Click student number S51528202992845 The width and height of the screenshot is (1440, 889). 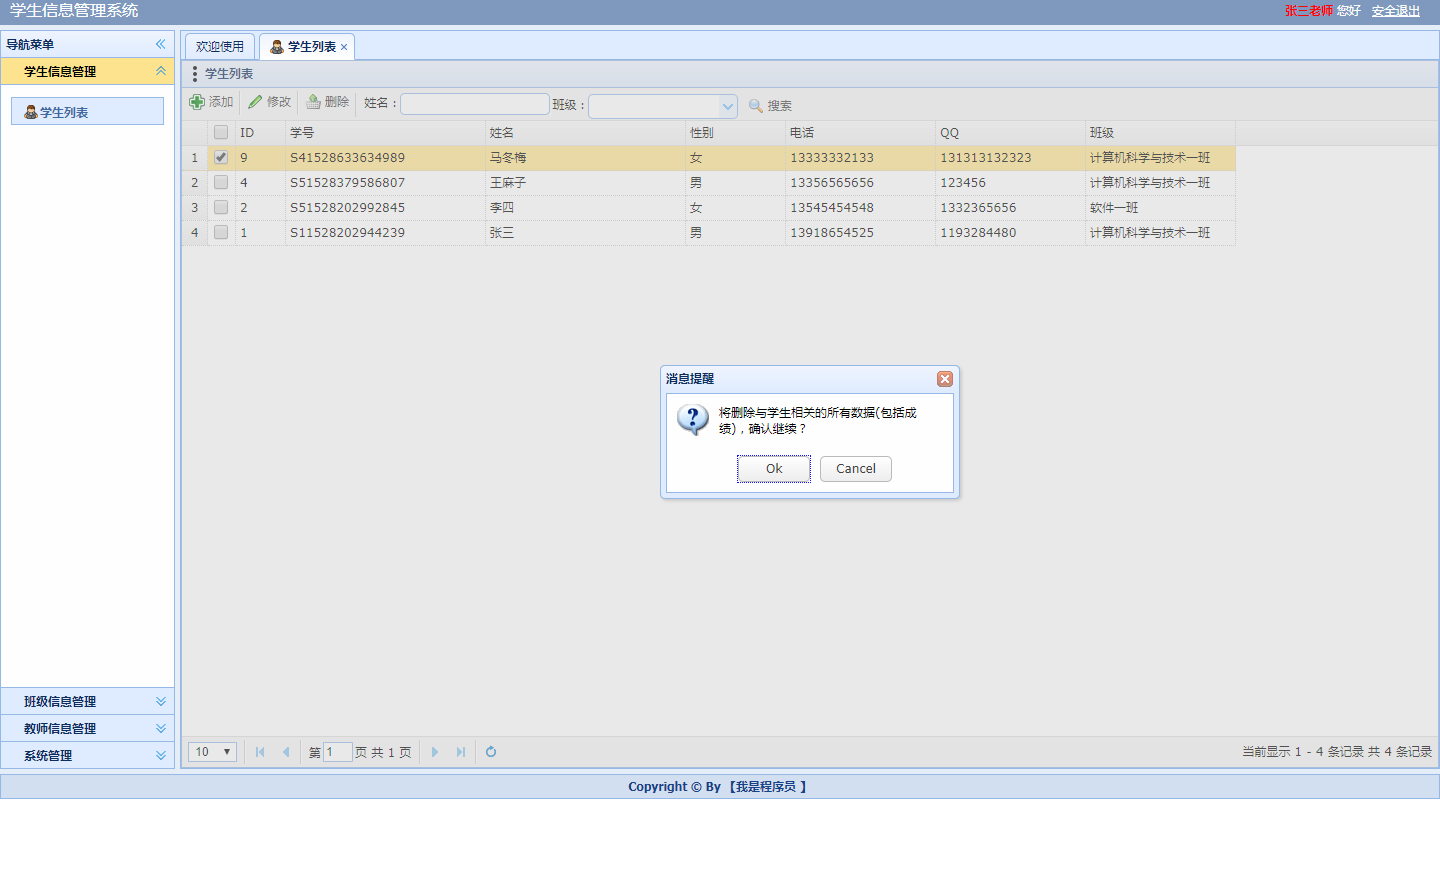click(x=348, y=208)
